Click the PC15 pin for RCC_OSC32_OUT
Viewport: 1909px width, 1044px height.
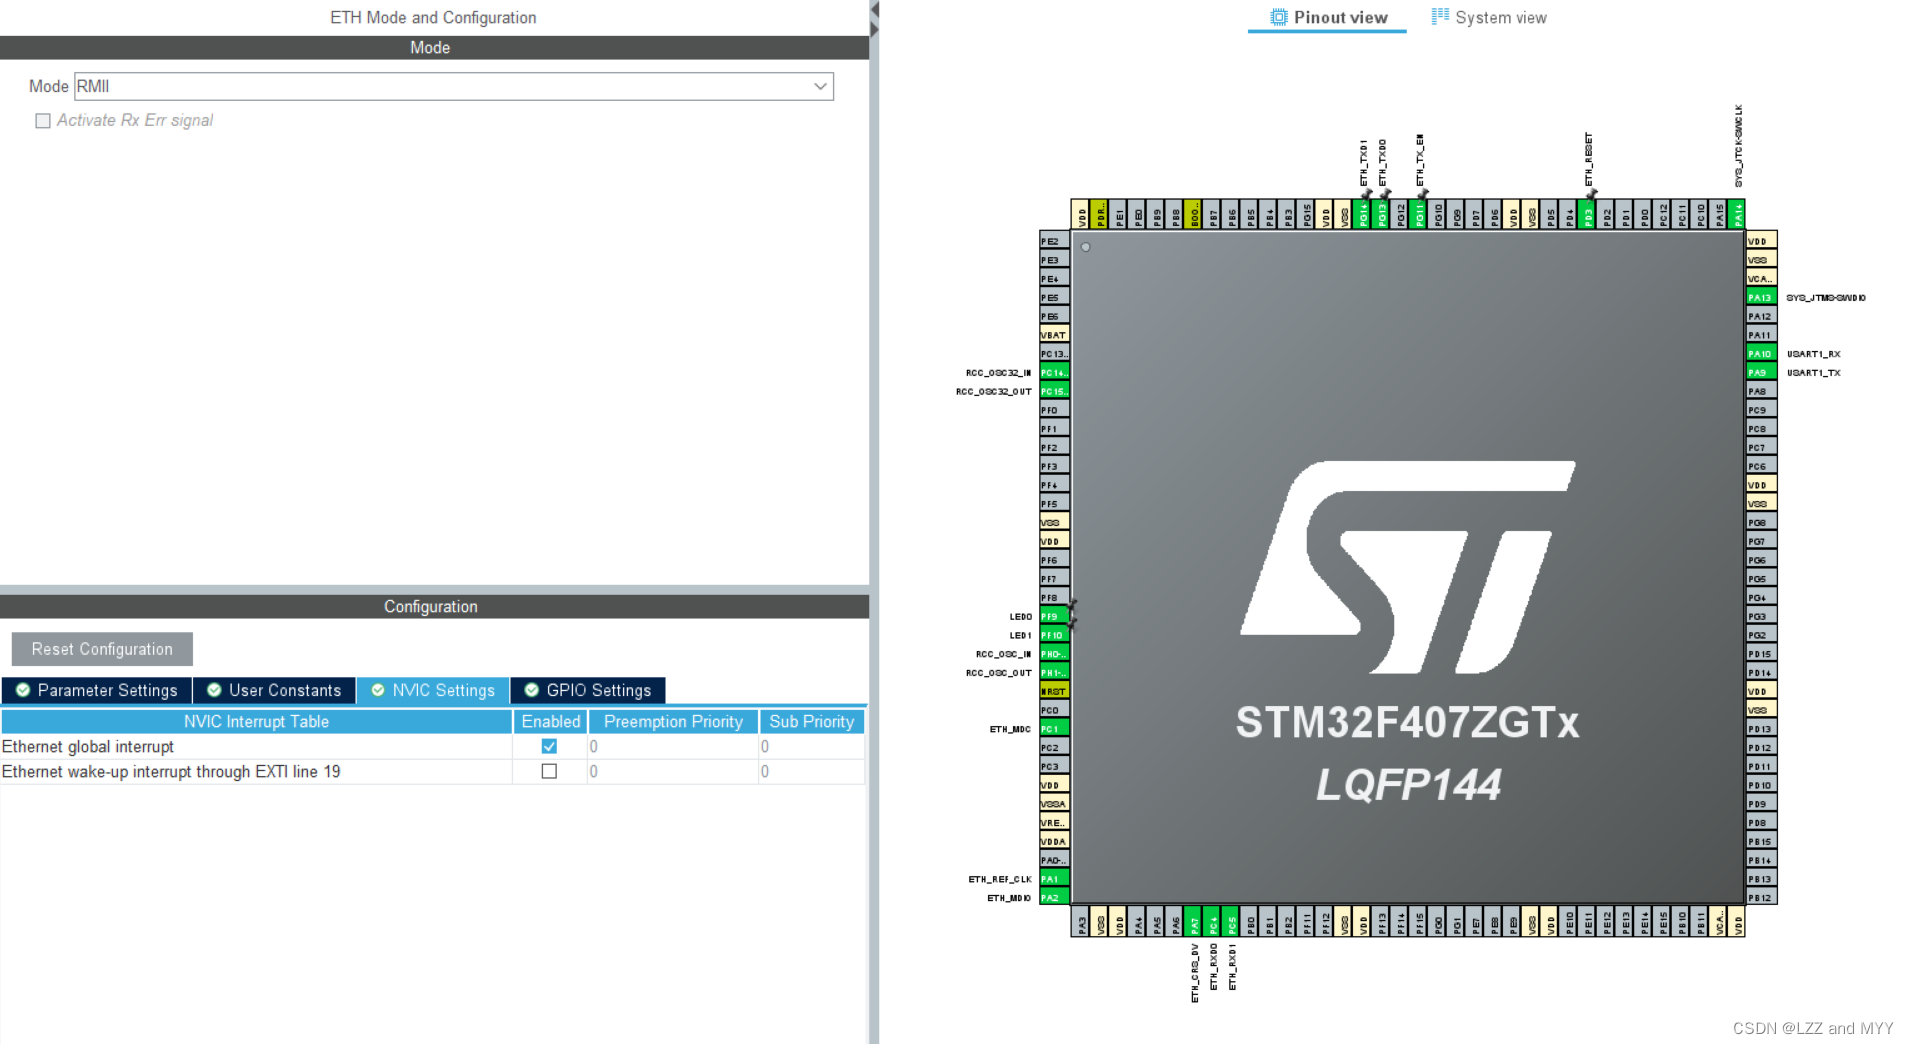click(1054, 391)
